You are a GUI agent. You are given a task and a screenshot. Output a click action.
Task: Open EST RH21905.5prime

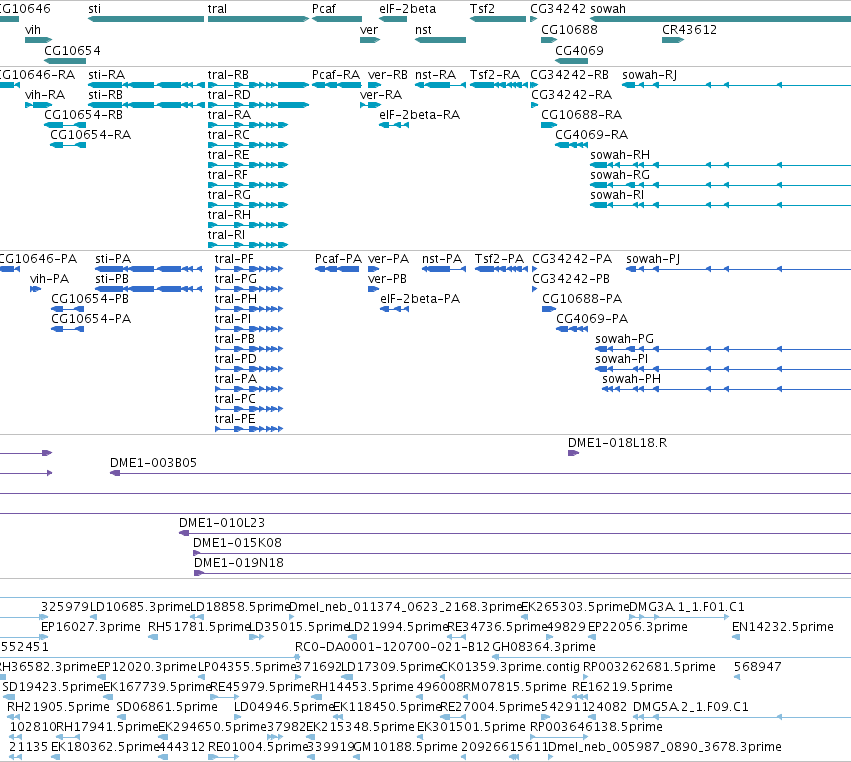pyautogui.click(x=14, y=717)
